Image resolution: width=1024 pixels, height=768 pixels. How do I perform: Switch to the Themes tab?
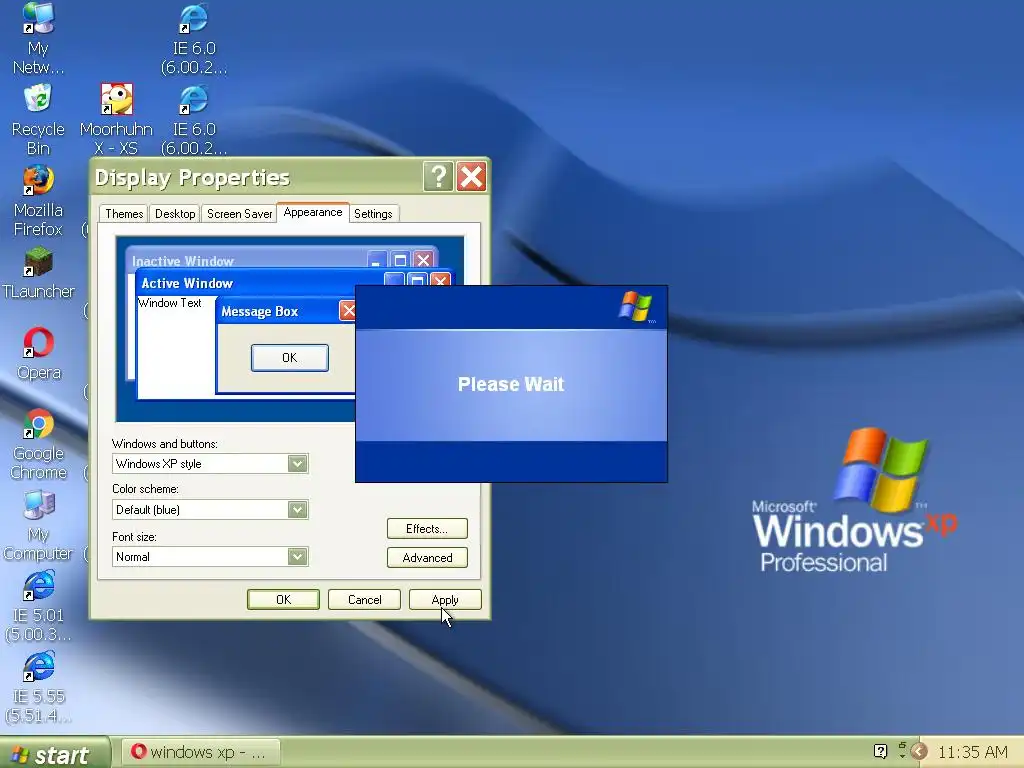pos(124,214)
